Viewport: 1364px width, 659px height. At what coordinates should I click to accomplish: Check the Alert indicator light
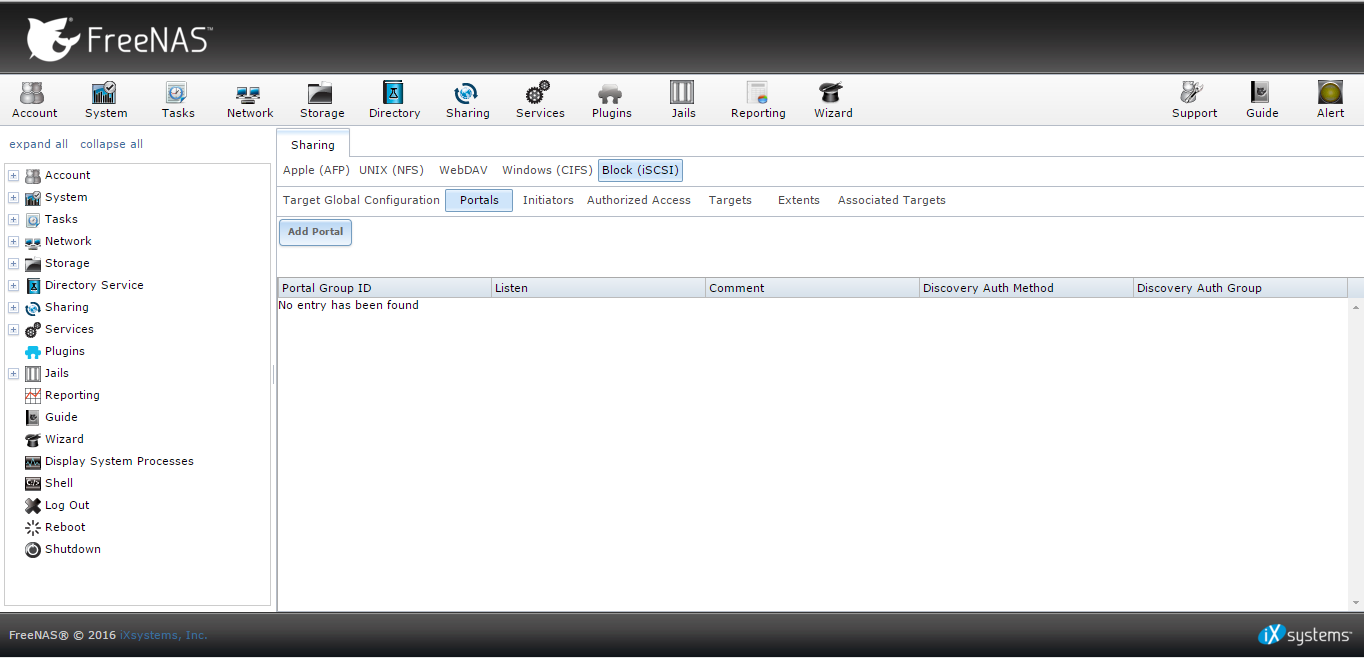(x=1330, y=93)
